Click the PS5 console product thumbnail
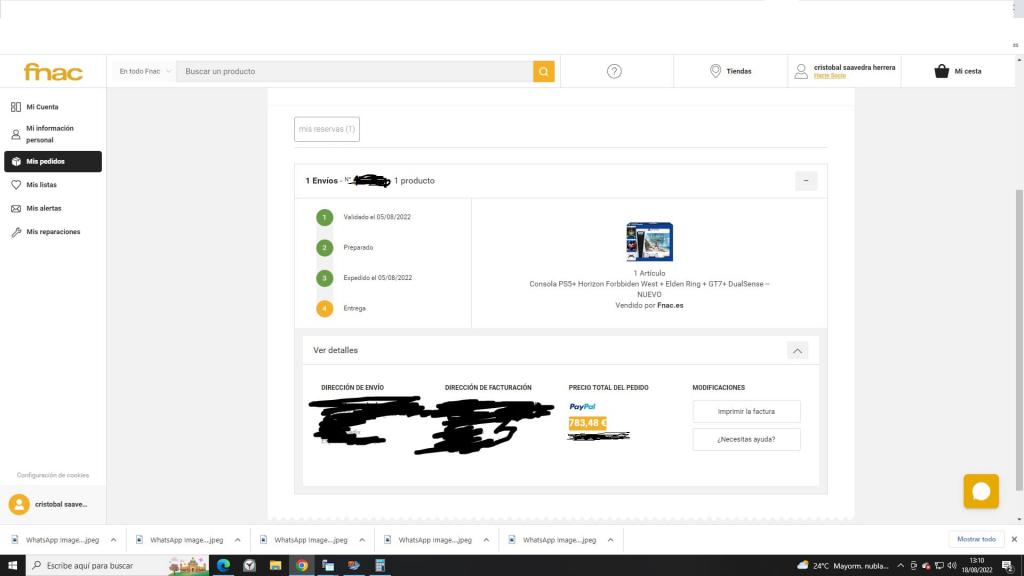Viewport: 1024px width, 576px height. [649, 242]
